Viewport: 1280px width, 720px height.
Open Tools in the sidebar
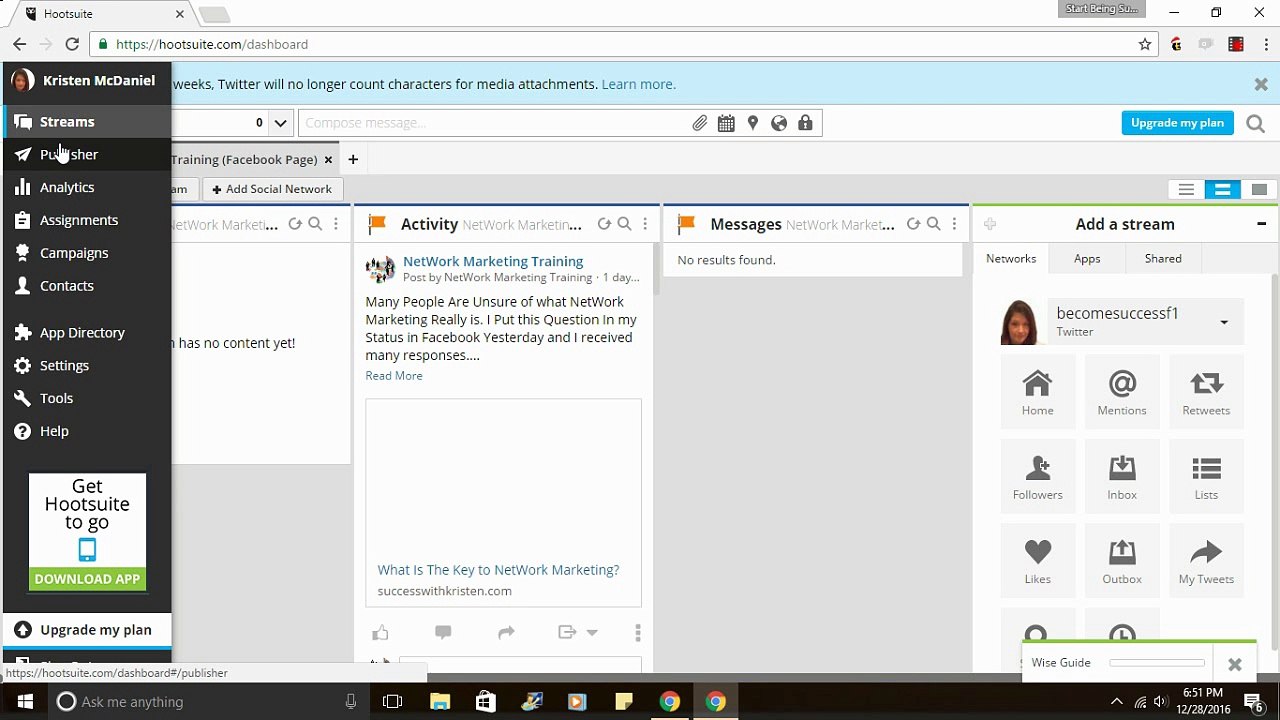click(x=86, y=398)
